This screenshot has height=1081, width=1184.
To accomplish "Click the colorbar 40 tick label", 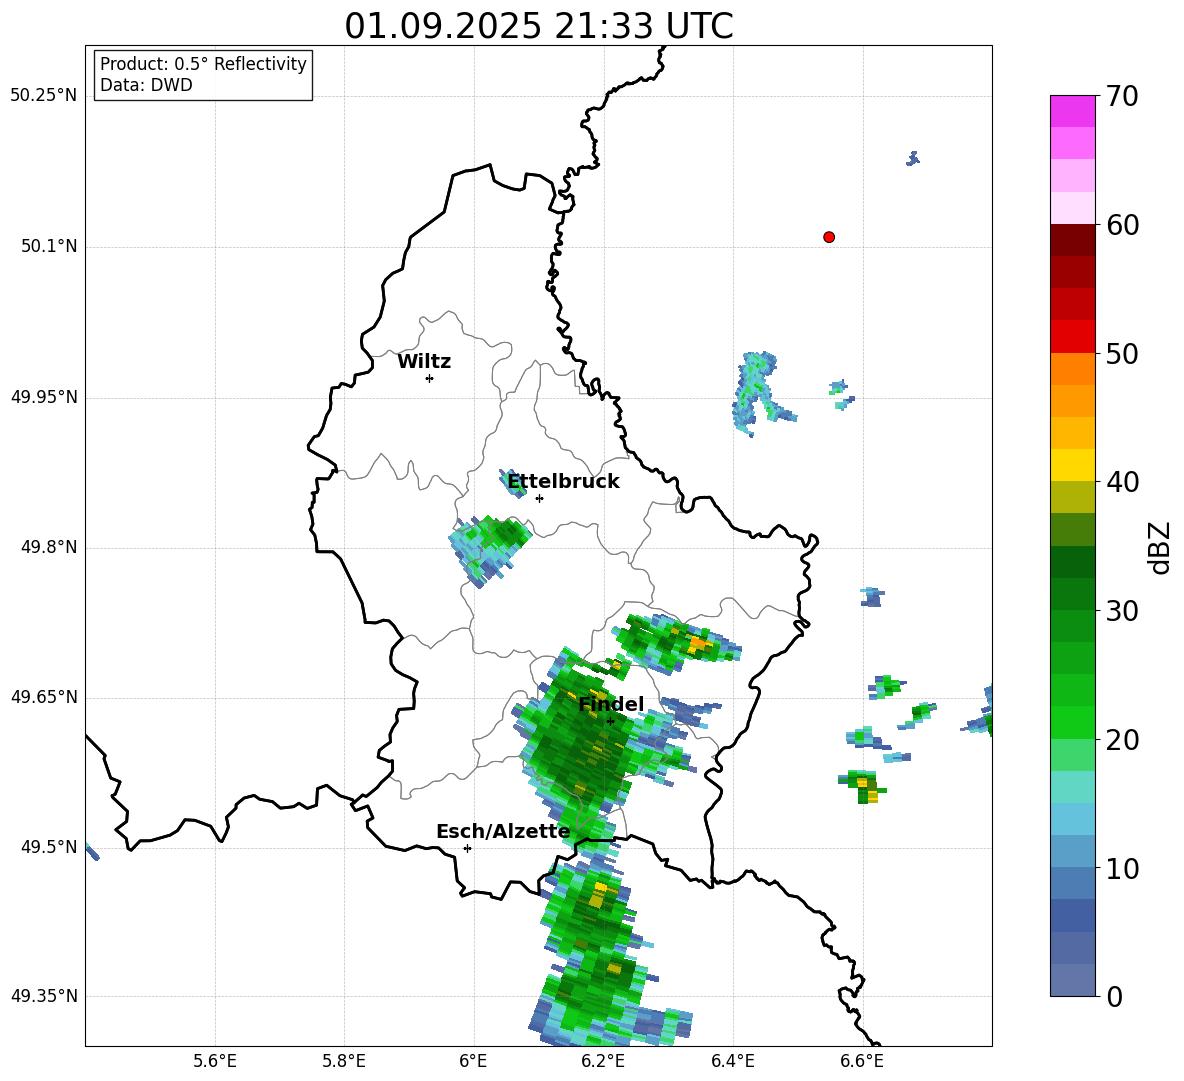I will click(x=1121, y=482).
